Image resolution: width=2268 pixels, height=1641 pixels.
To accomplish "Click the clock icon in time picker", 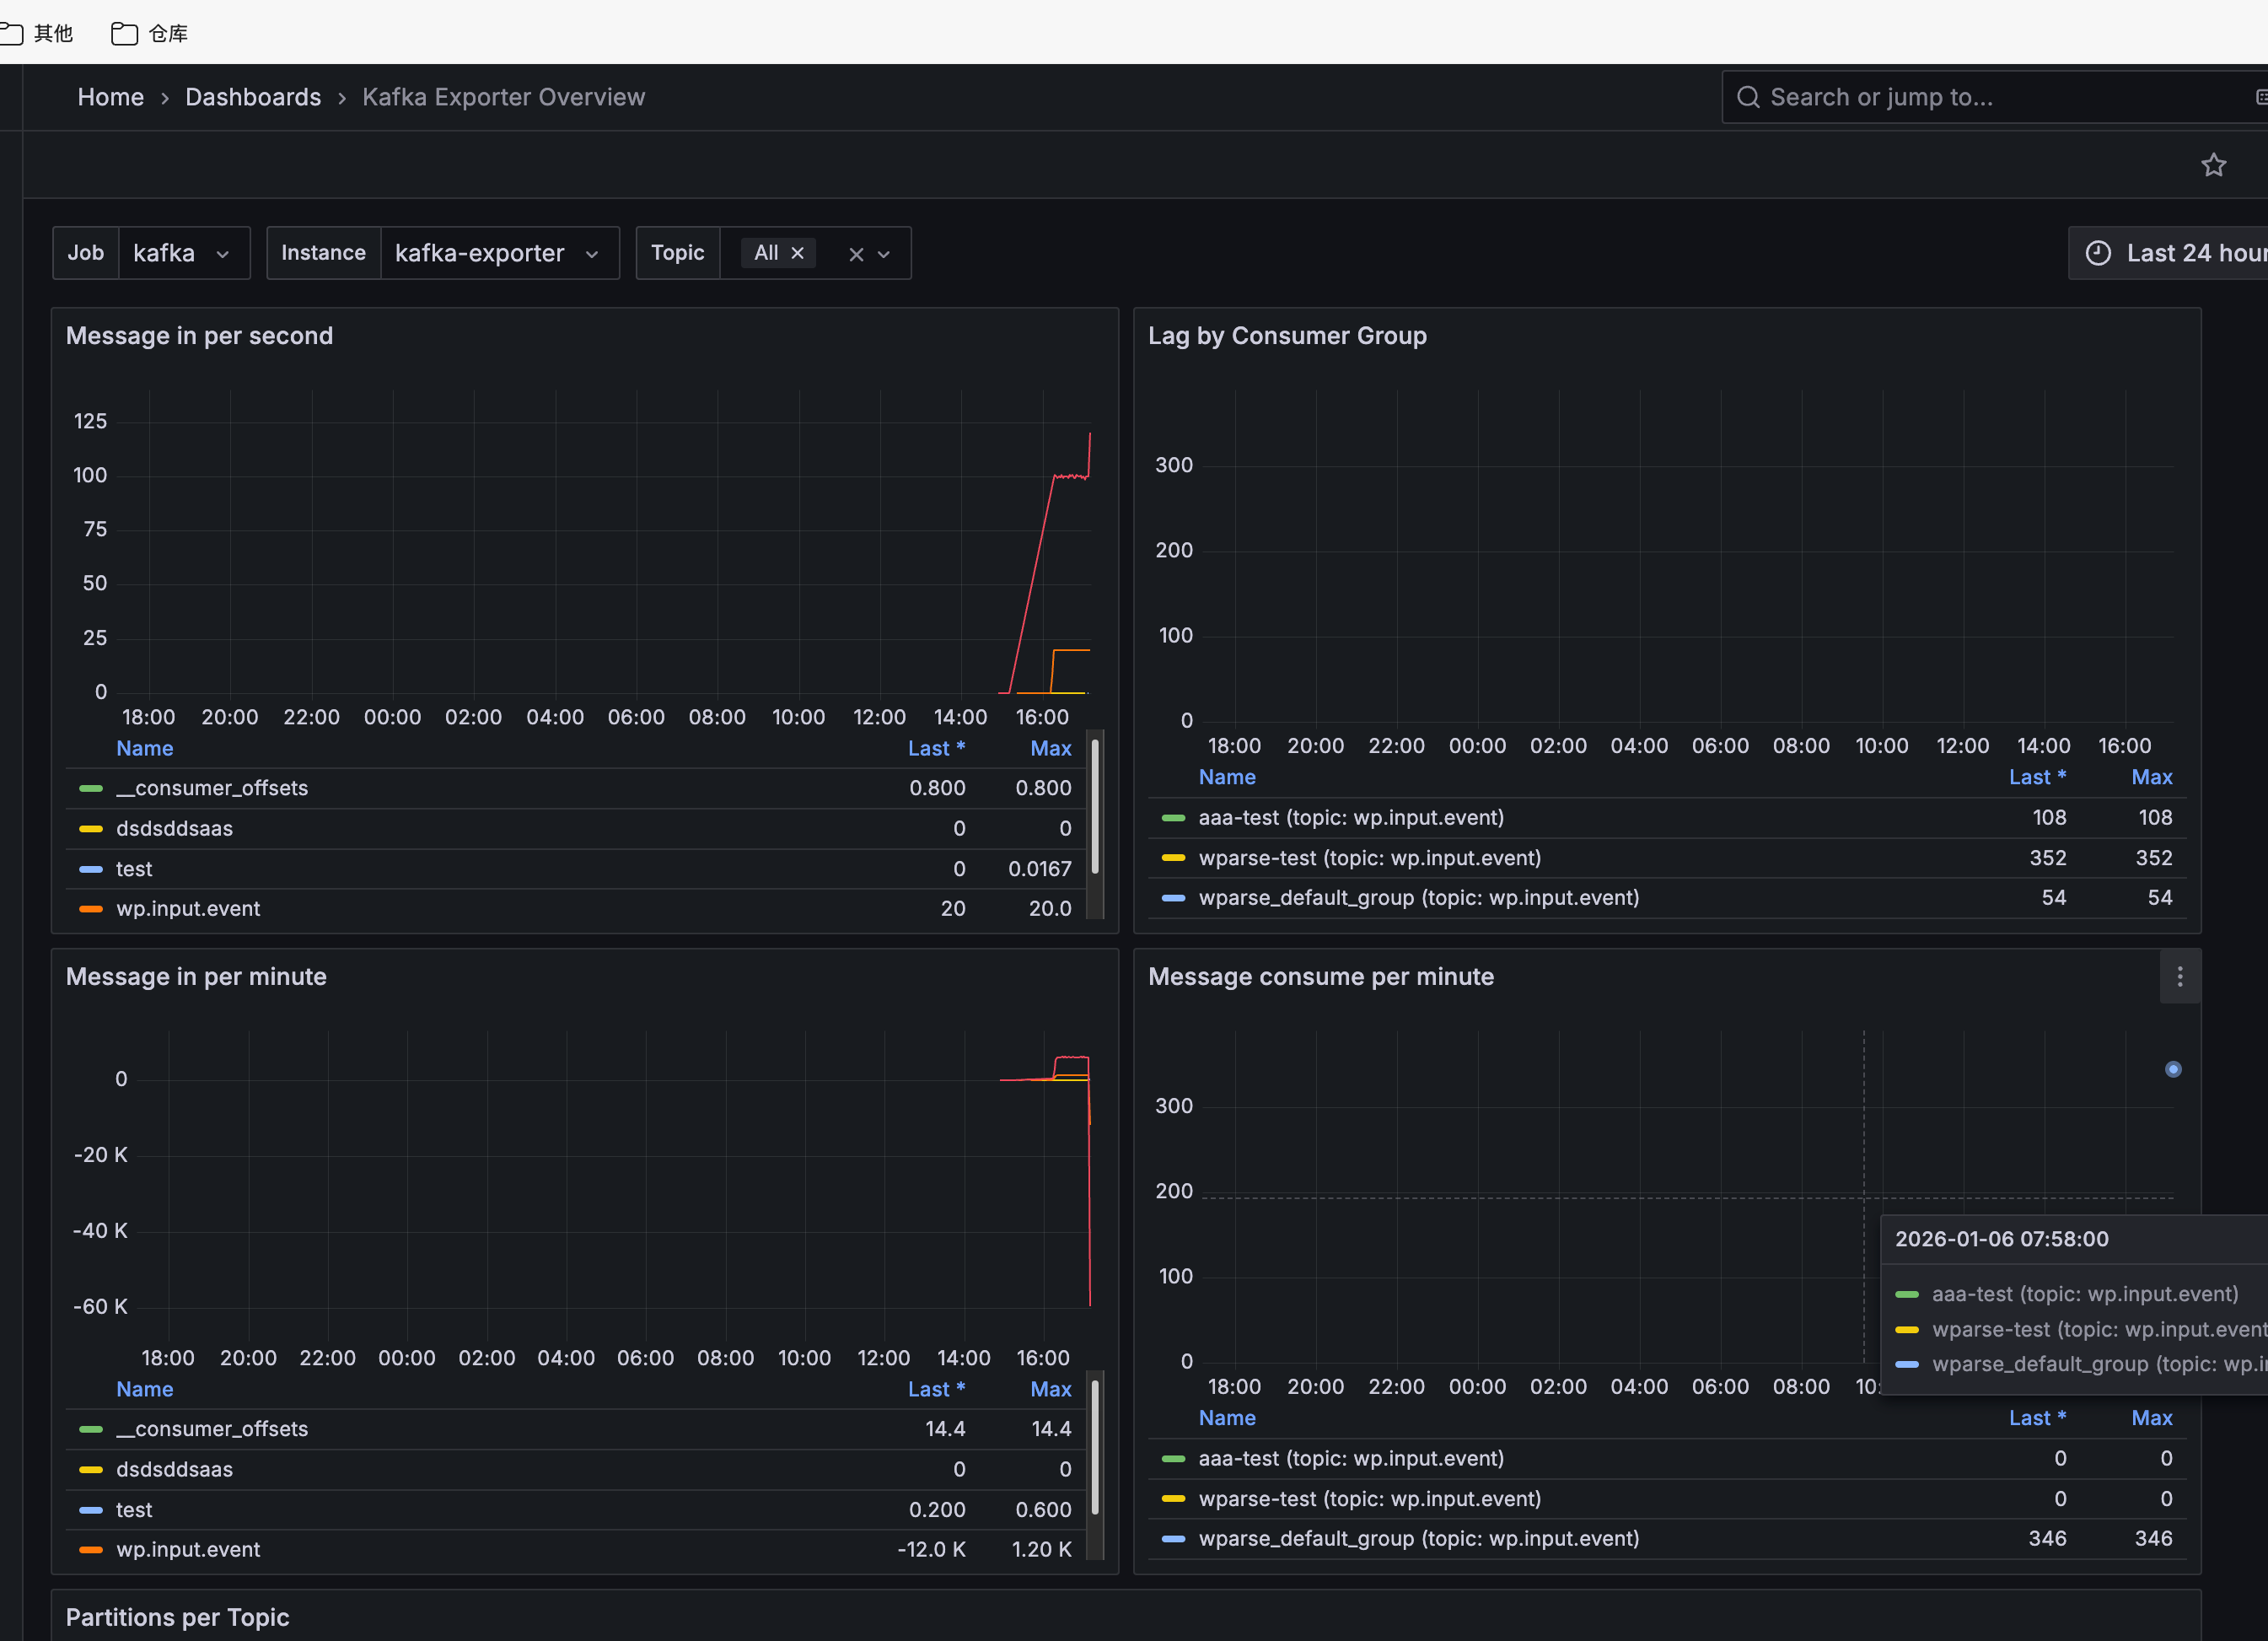I will pyautogui.click(x=2098, y=253).
